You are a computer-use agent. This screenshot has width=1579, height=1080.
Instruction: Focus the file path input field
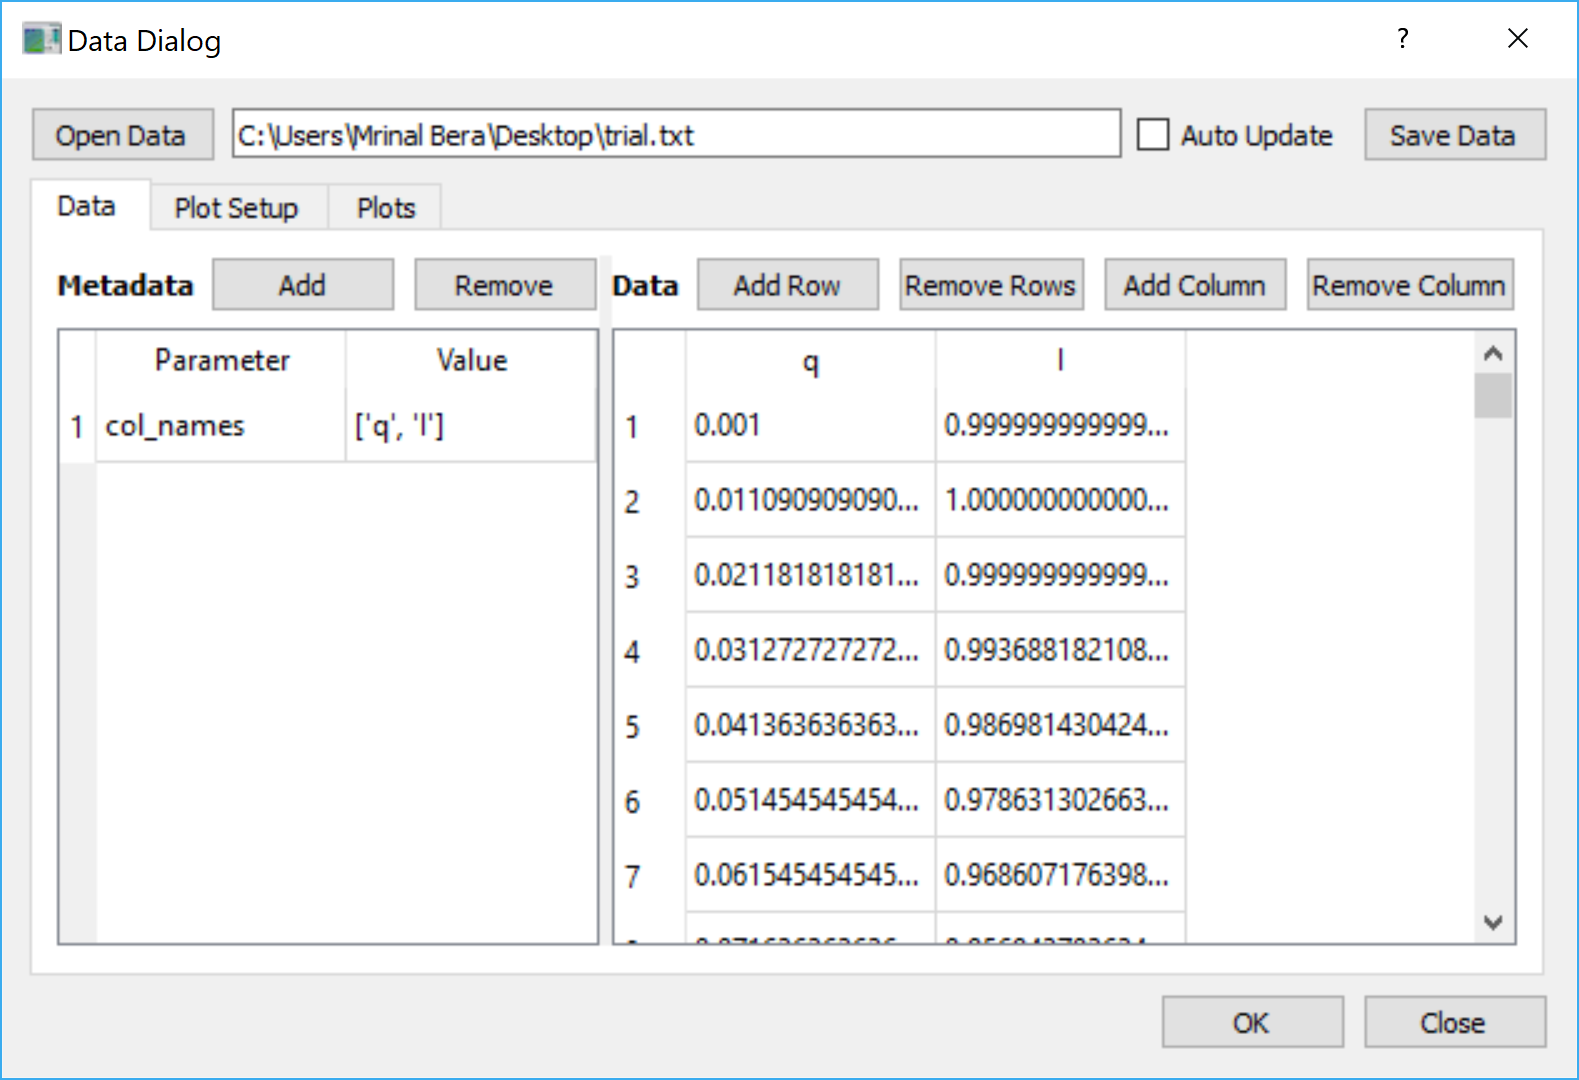[676, 134]
